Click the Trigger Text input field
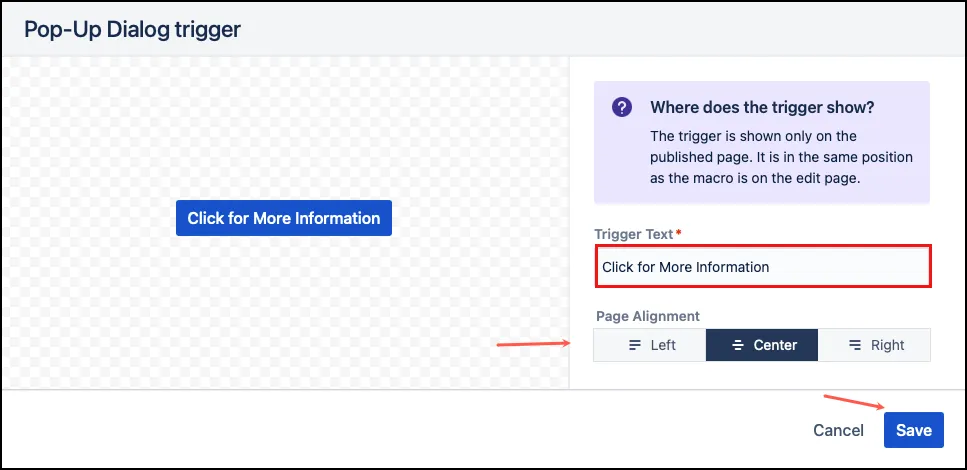Viewport: 967px width, 470px height. coord(763,266)
